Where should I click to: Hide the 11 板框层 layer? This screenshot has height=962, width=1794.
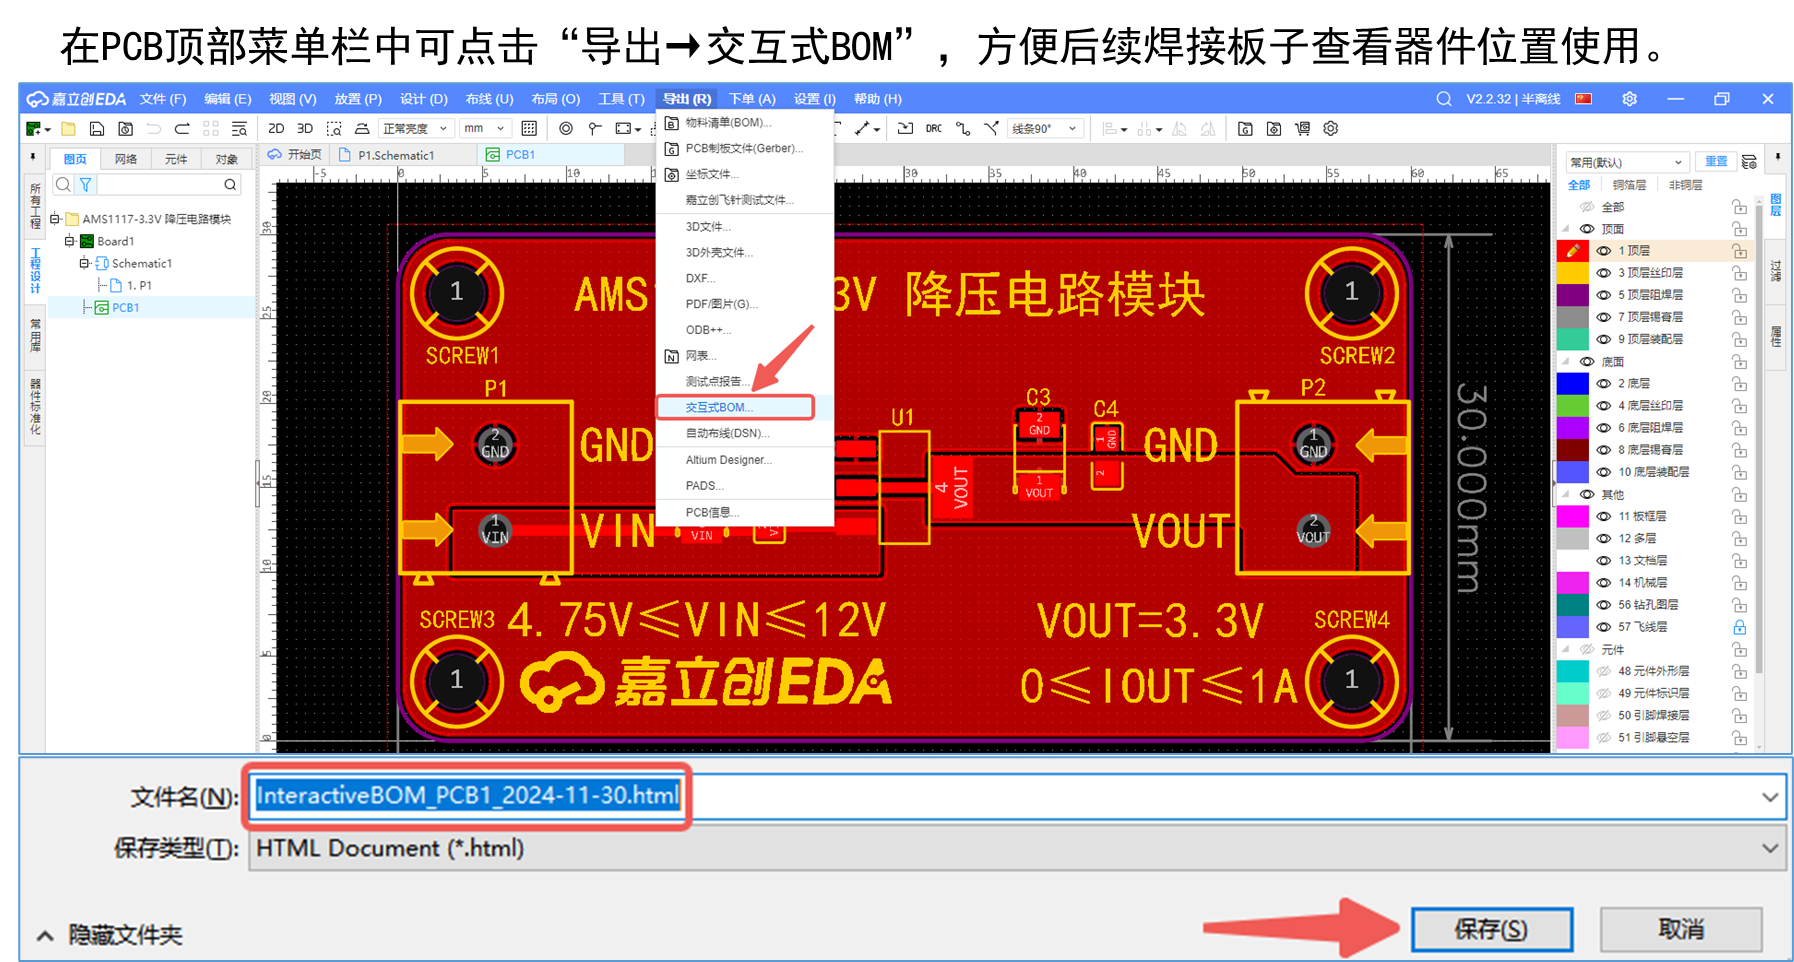click(1603, 517)
